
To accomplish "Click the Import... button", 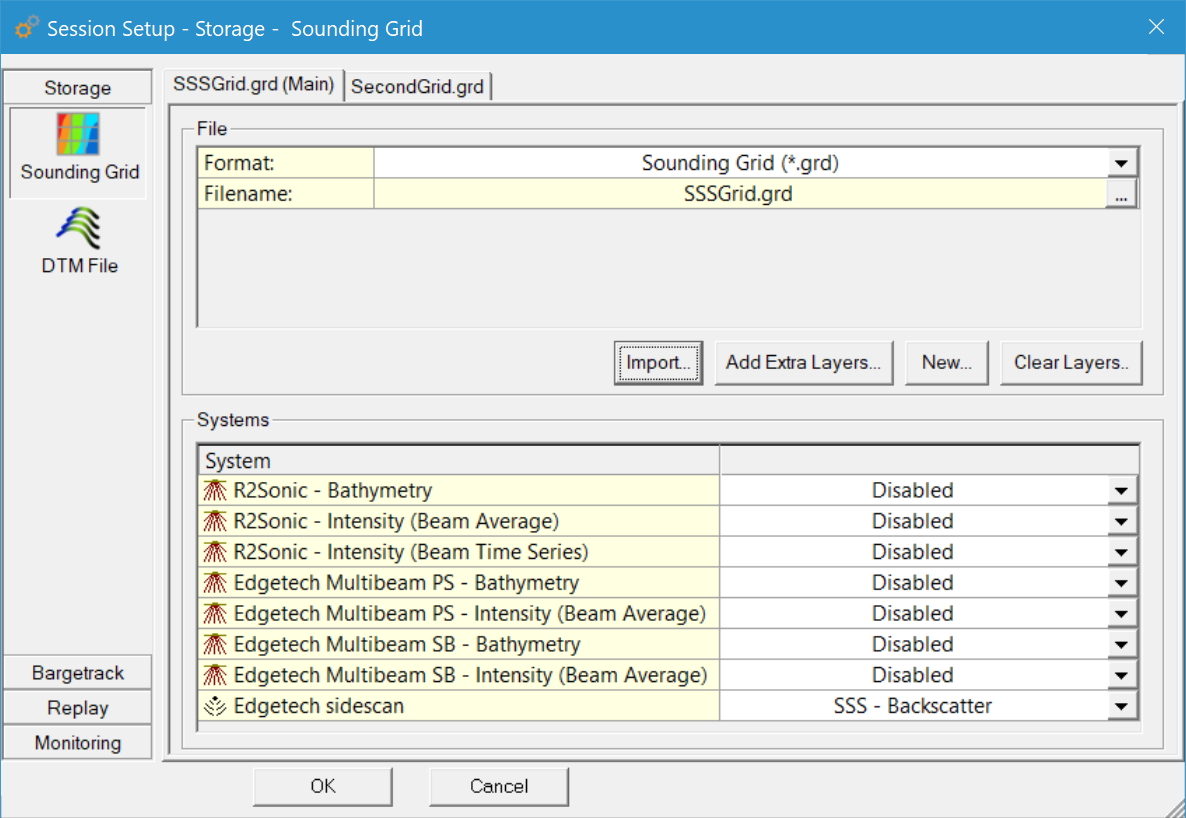I will click(x=658, y=363).
